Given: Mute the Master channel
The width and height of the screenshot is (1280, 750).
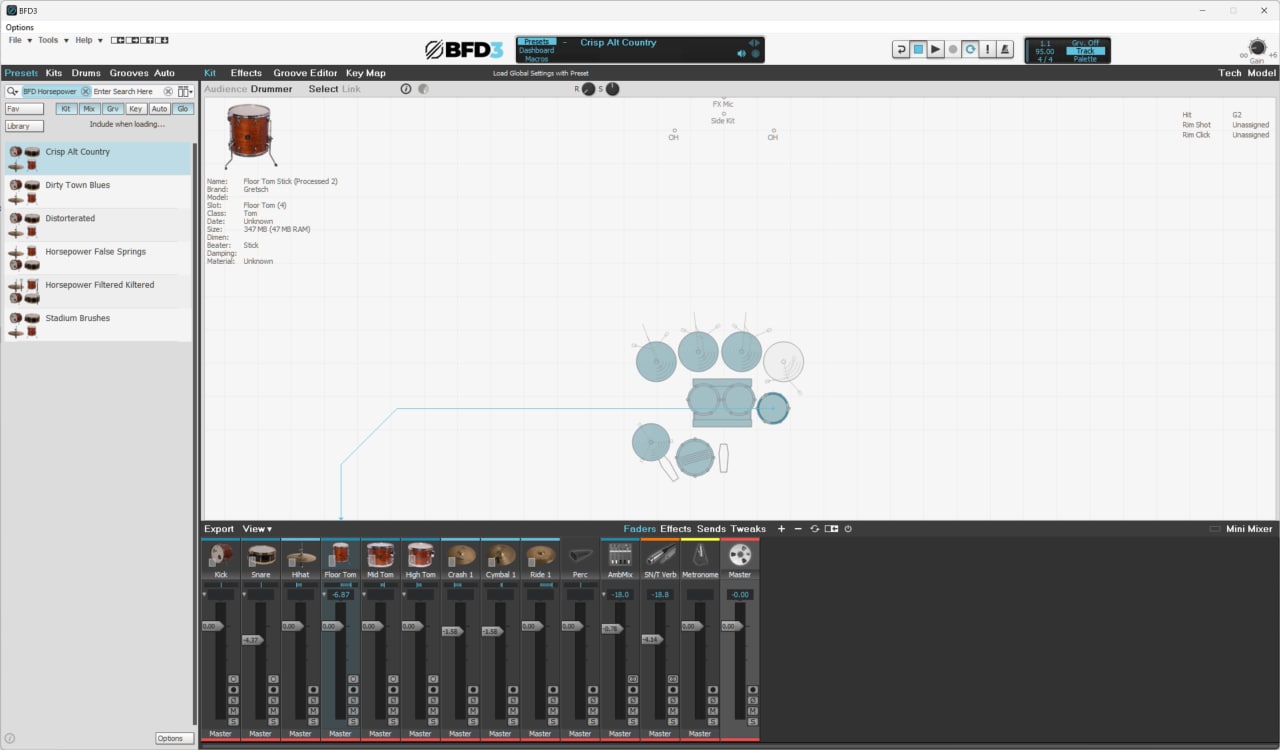Looking at the screenshot, I should coord(753,710).
